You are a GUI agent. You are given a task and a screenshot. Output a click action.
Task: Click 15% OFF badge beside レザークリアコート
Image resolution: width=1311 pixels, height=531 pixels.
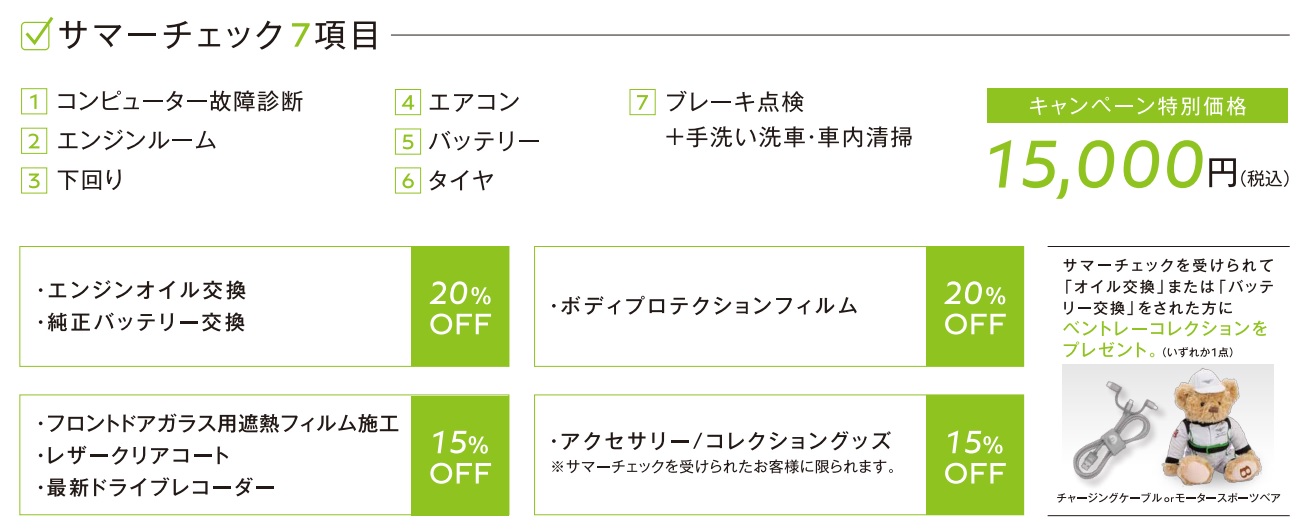pos(460,455)
